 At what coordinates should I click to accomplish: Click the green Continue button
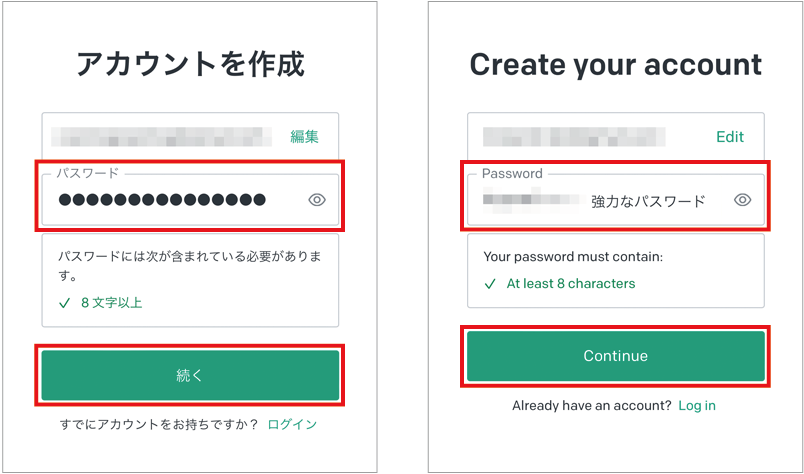coord(616,356)
